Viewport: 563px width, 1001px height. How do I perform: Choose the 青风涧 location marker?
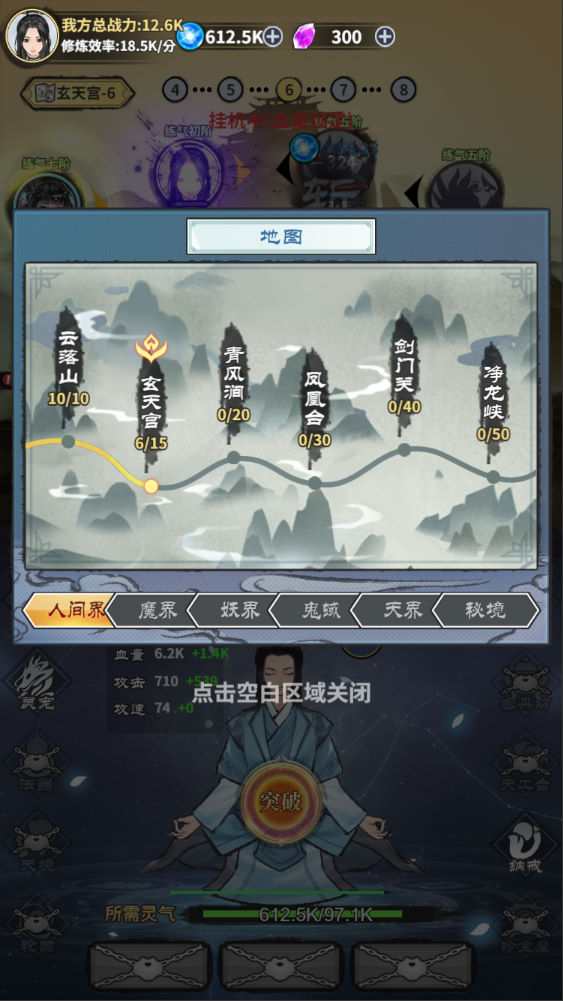pyautogui.click(x=234, y=382)
